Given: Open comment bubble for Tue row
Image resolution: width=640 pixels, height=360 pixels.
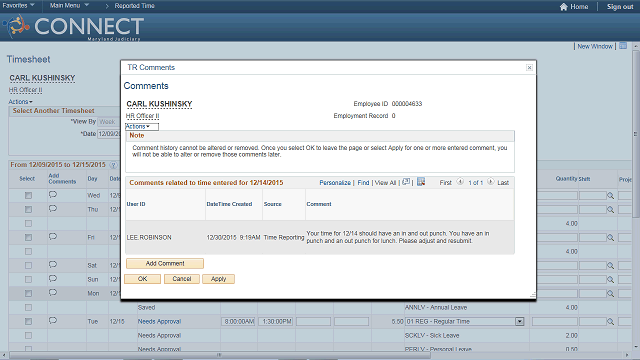Looking at the screenshot, I should click(x=53, y=321).
